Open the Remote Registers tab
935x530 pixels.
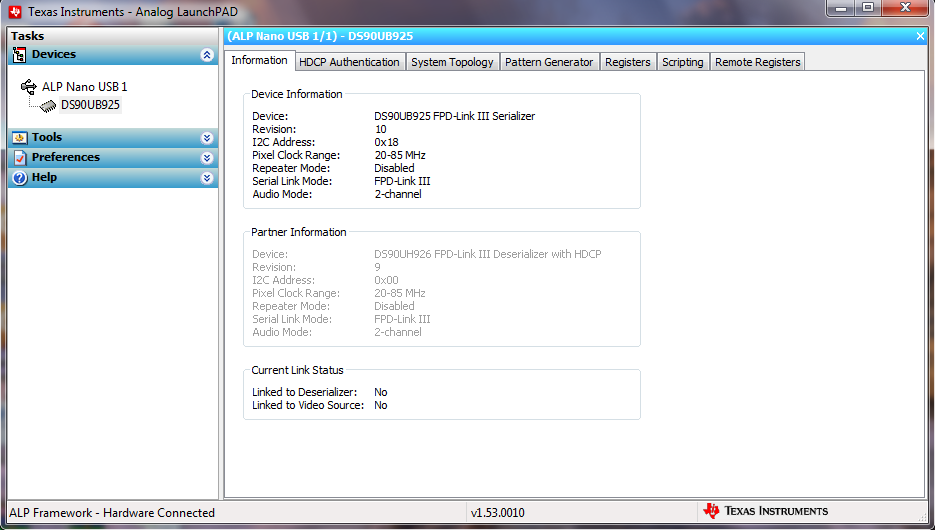757,62
